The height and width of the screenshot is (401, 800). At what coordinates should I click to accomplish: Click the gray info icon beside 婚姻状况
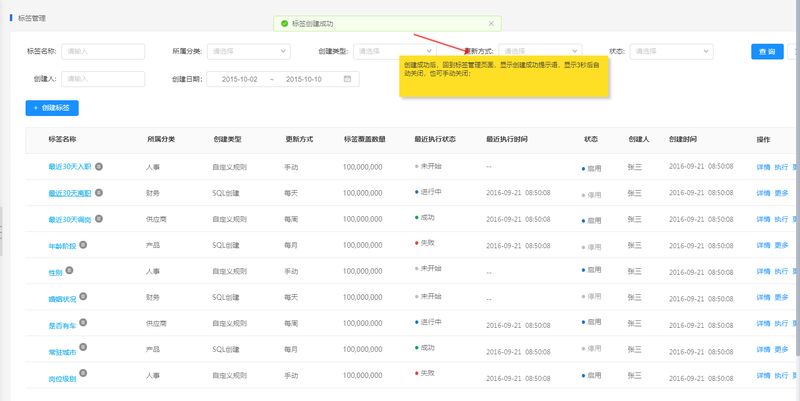point(83,296)
